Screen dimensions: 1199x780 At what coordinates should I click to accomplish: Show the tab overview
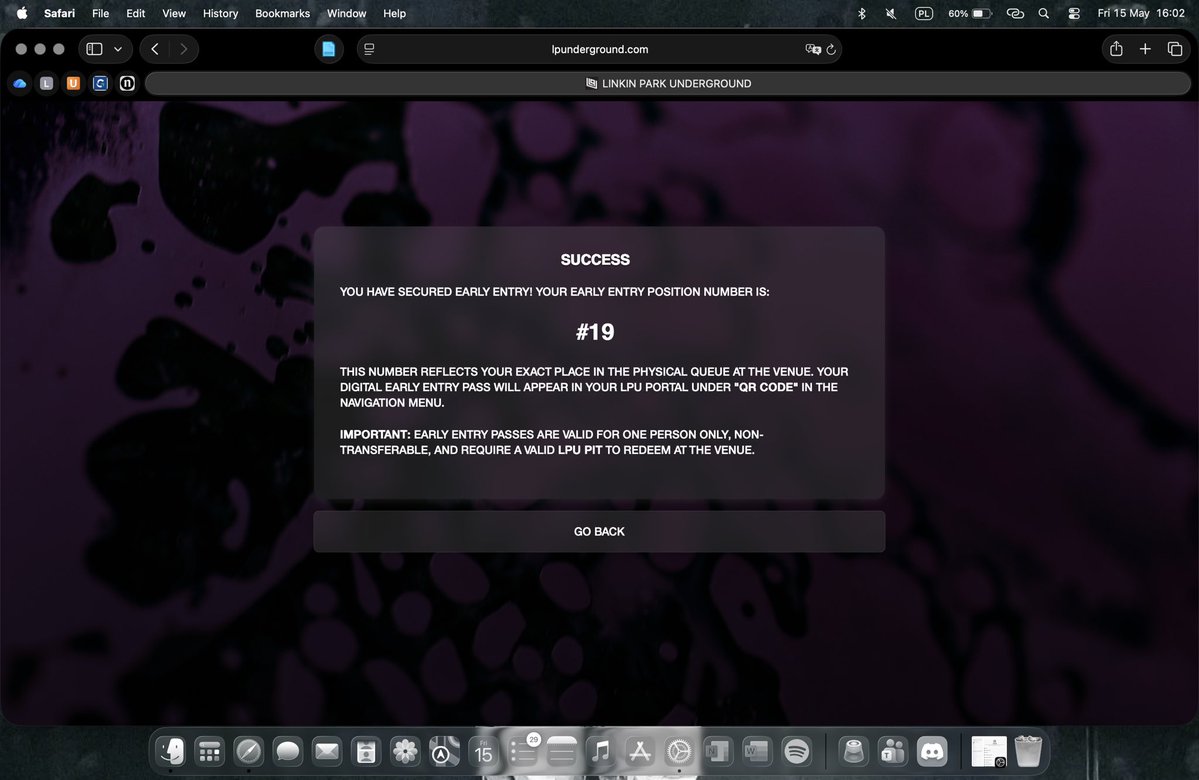(1175, 49)
